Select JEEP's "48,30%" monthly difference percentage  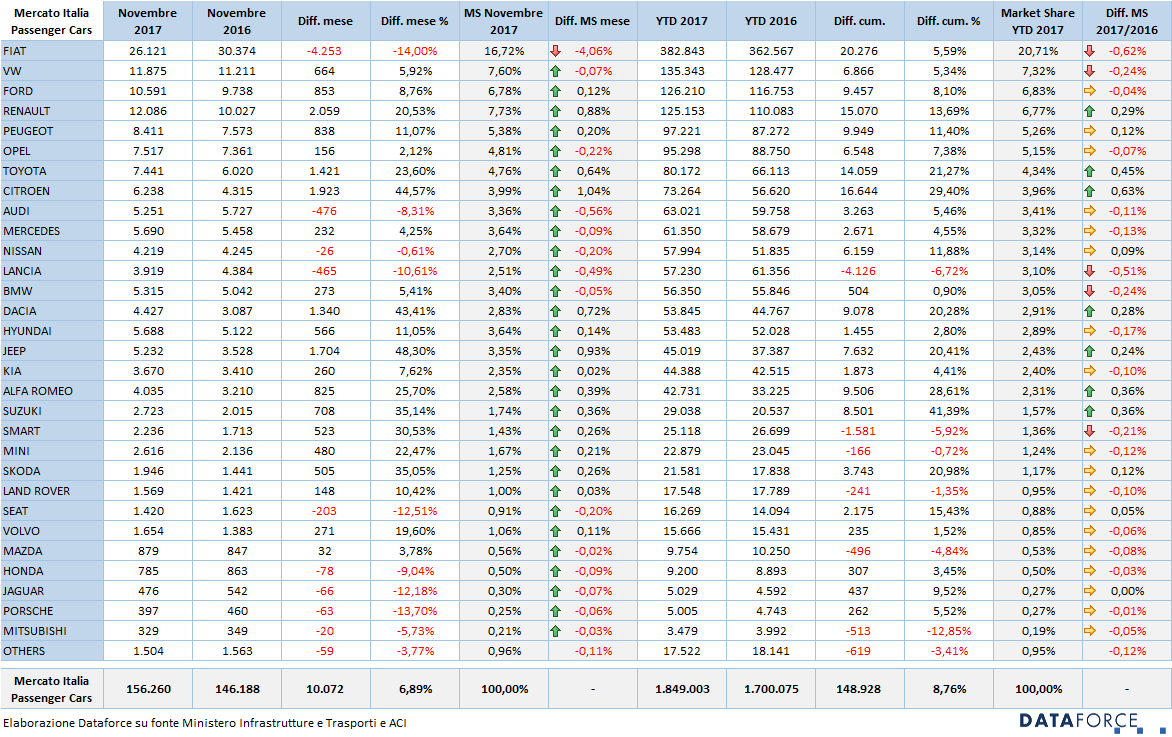[415, 351]
